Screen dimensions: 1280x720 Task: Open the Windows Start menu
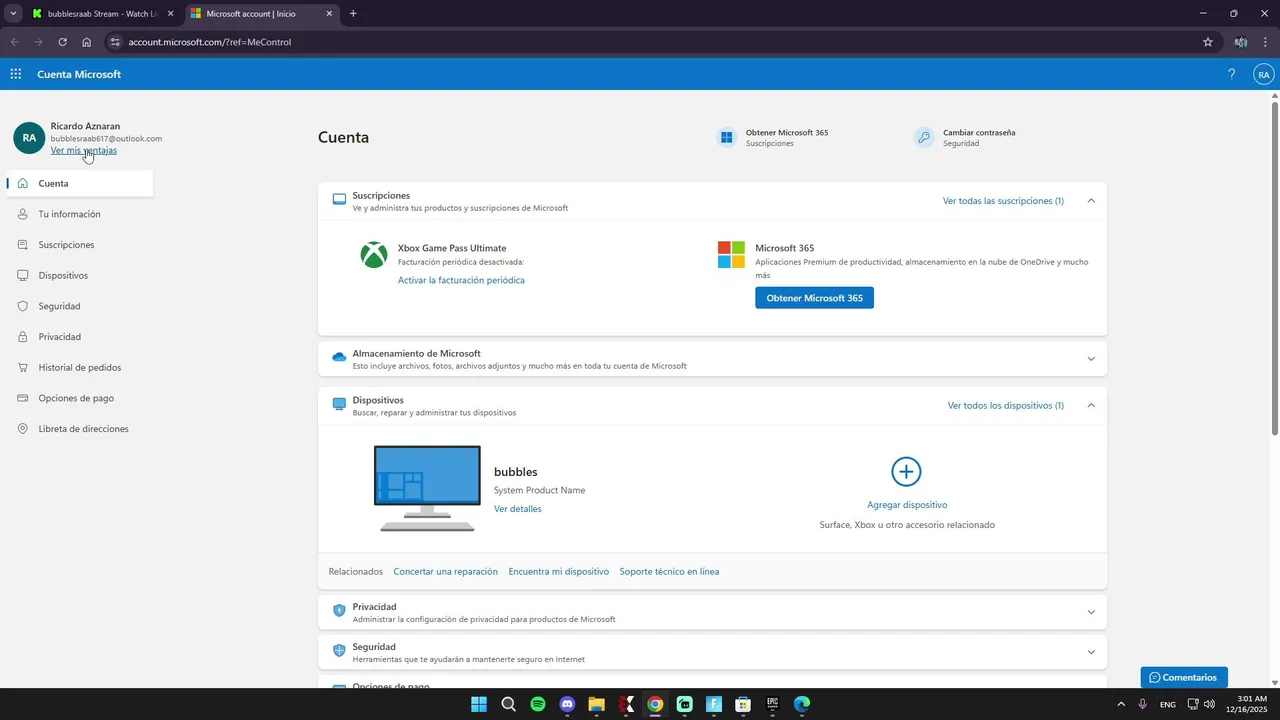click(479, 704)
